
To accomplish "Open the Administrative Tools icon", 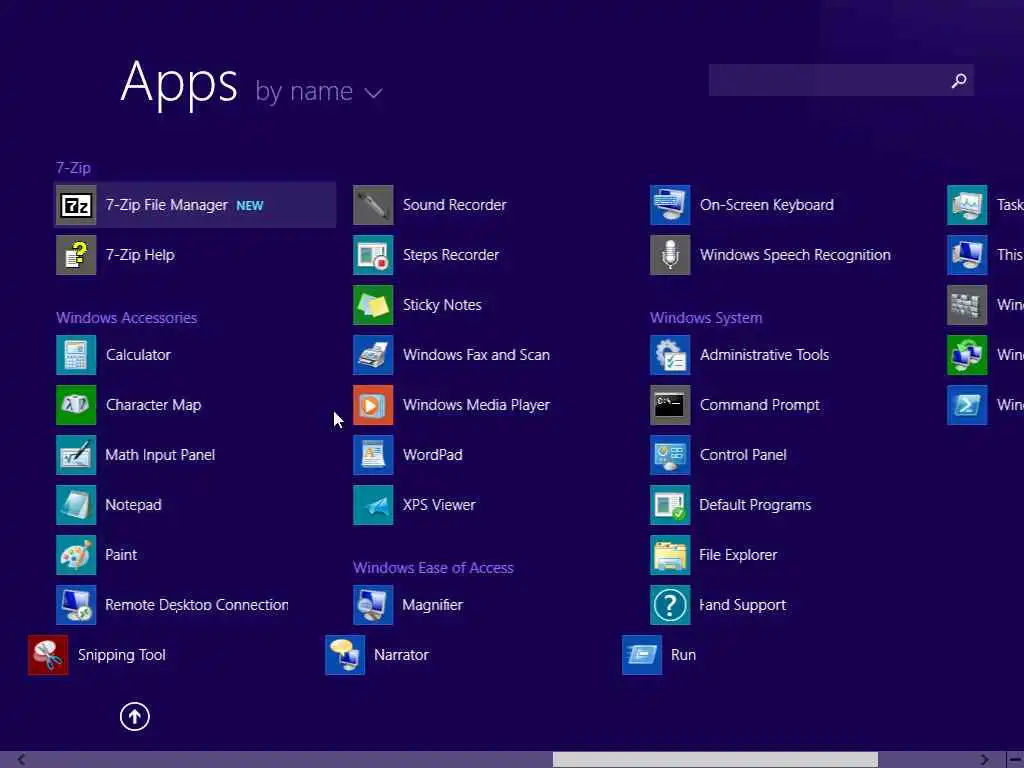I will point(670,355).
